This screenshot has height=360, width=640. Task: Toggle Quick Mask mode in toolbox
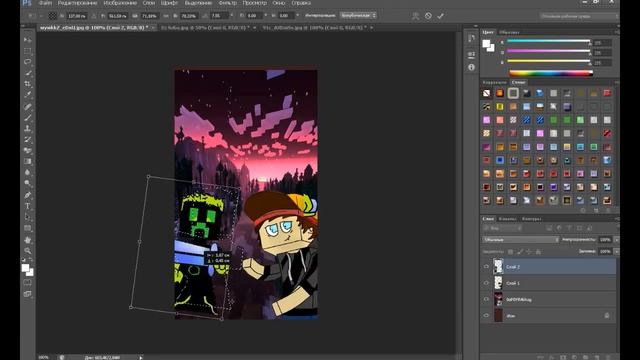click(27, 282)
